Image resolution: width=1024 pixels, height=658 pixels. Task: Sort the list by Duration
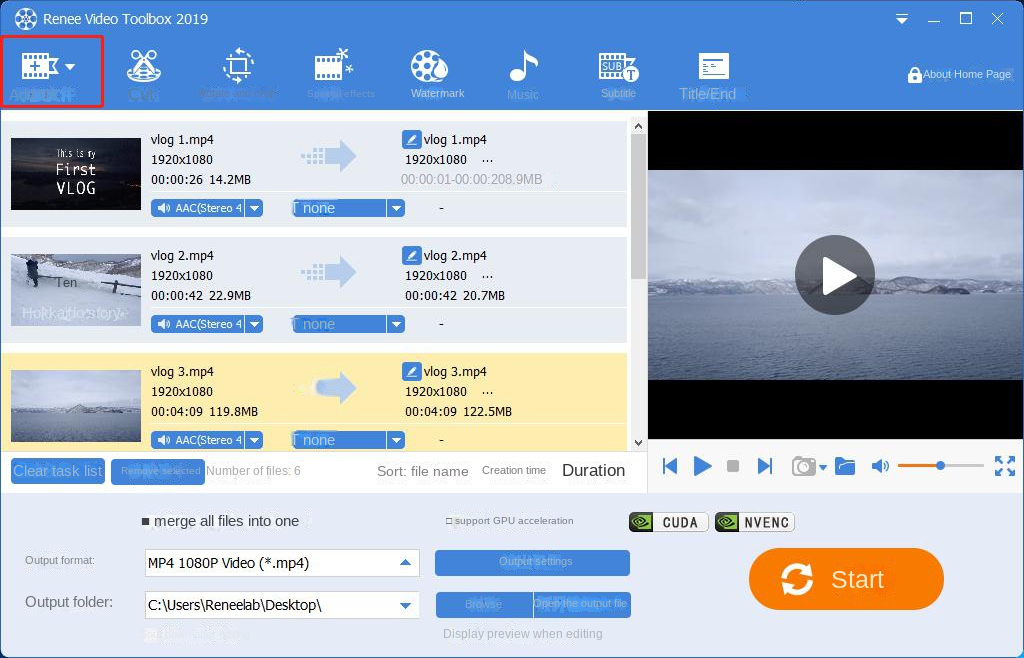coord(593,470)
